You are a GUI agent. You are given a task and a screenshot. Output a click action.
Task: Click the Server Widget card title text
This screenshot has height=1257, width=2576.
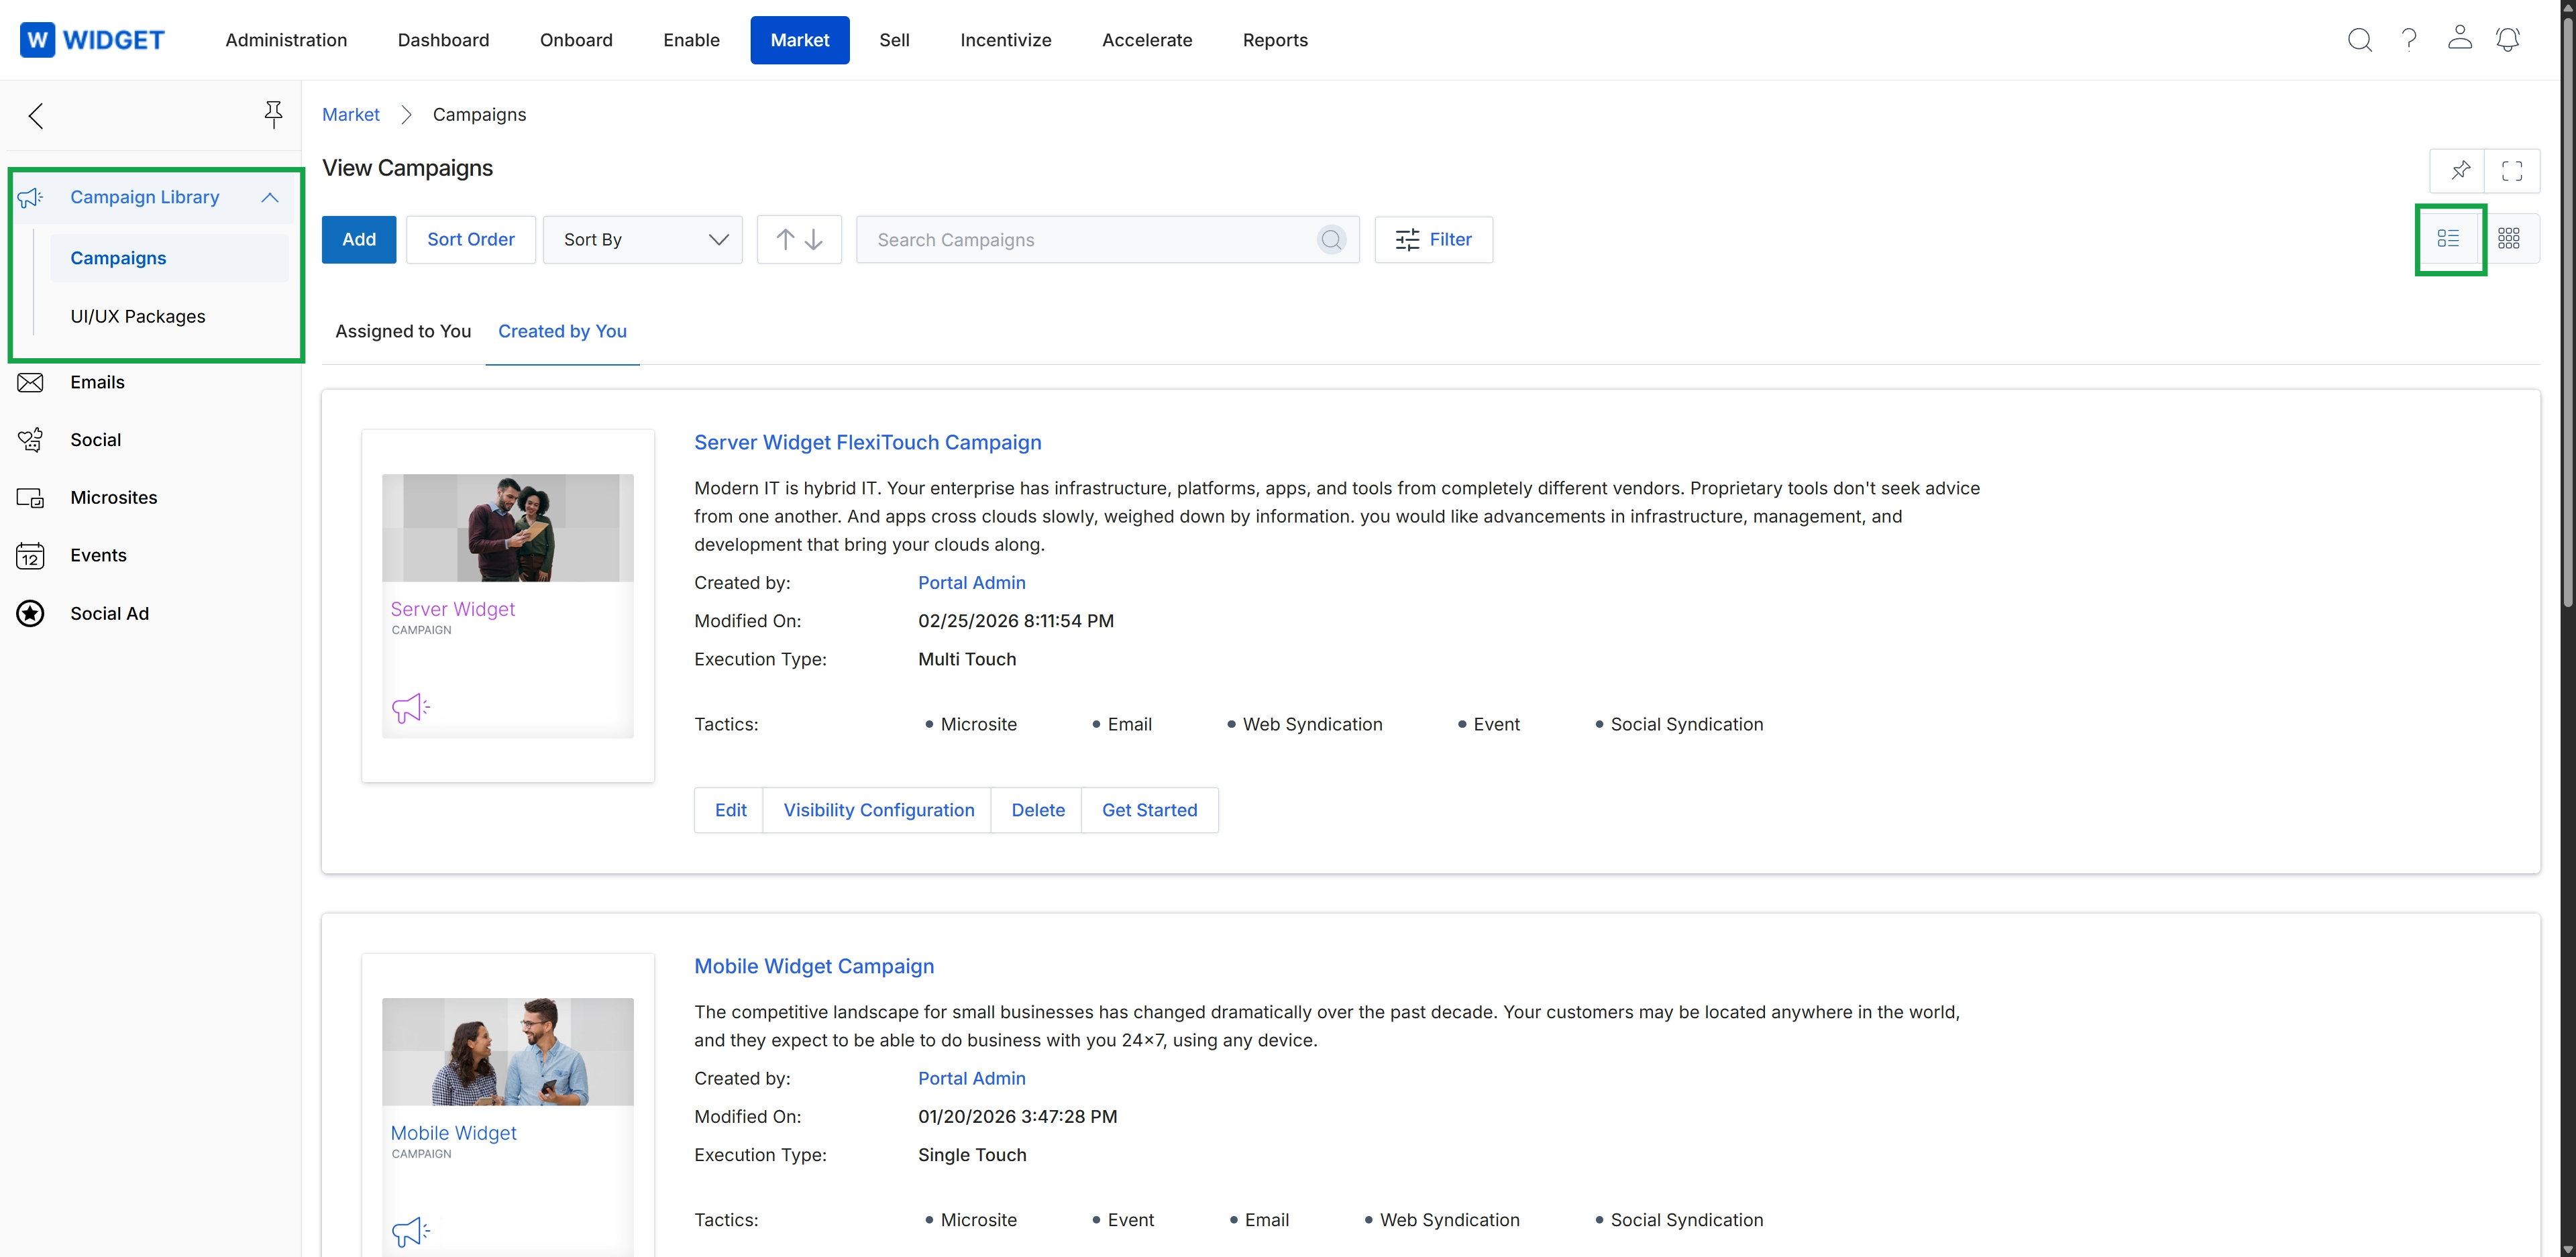[452, 609]
